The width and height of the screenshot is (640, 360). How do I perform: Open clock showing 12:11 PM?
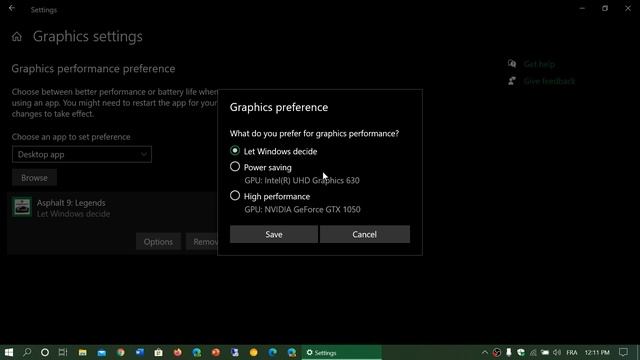597,352
